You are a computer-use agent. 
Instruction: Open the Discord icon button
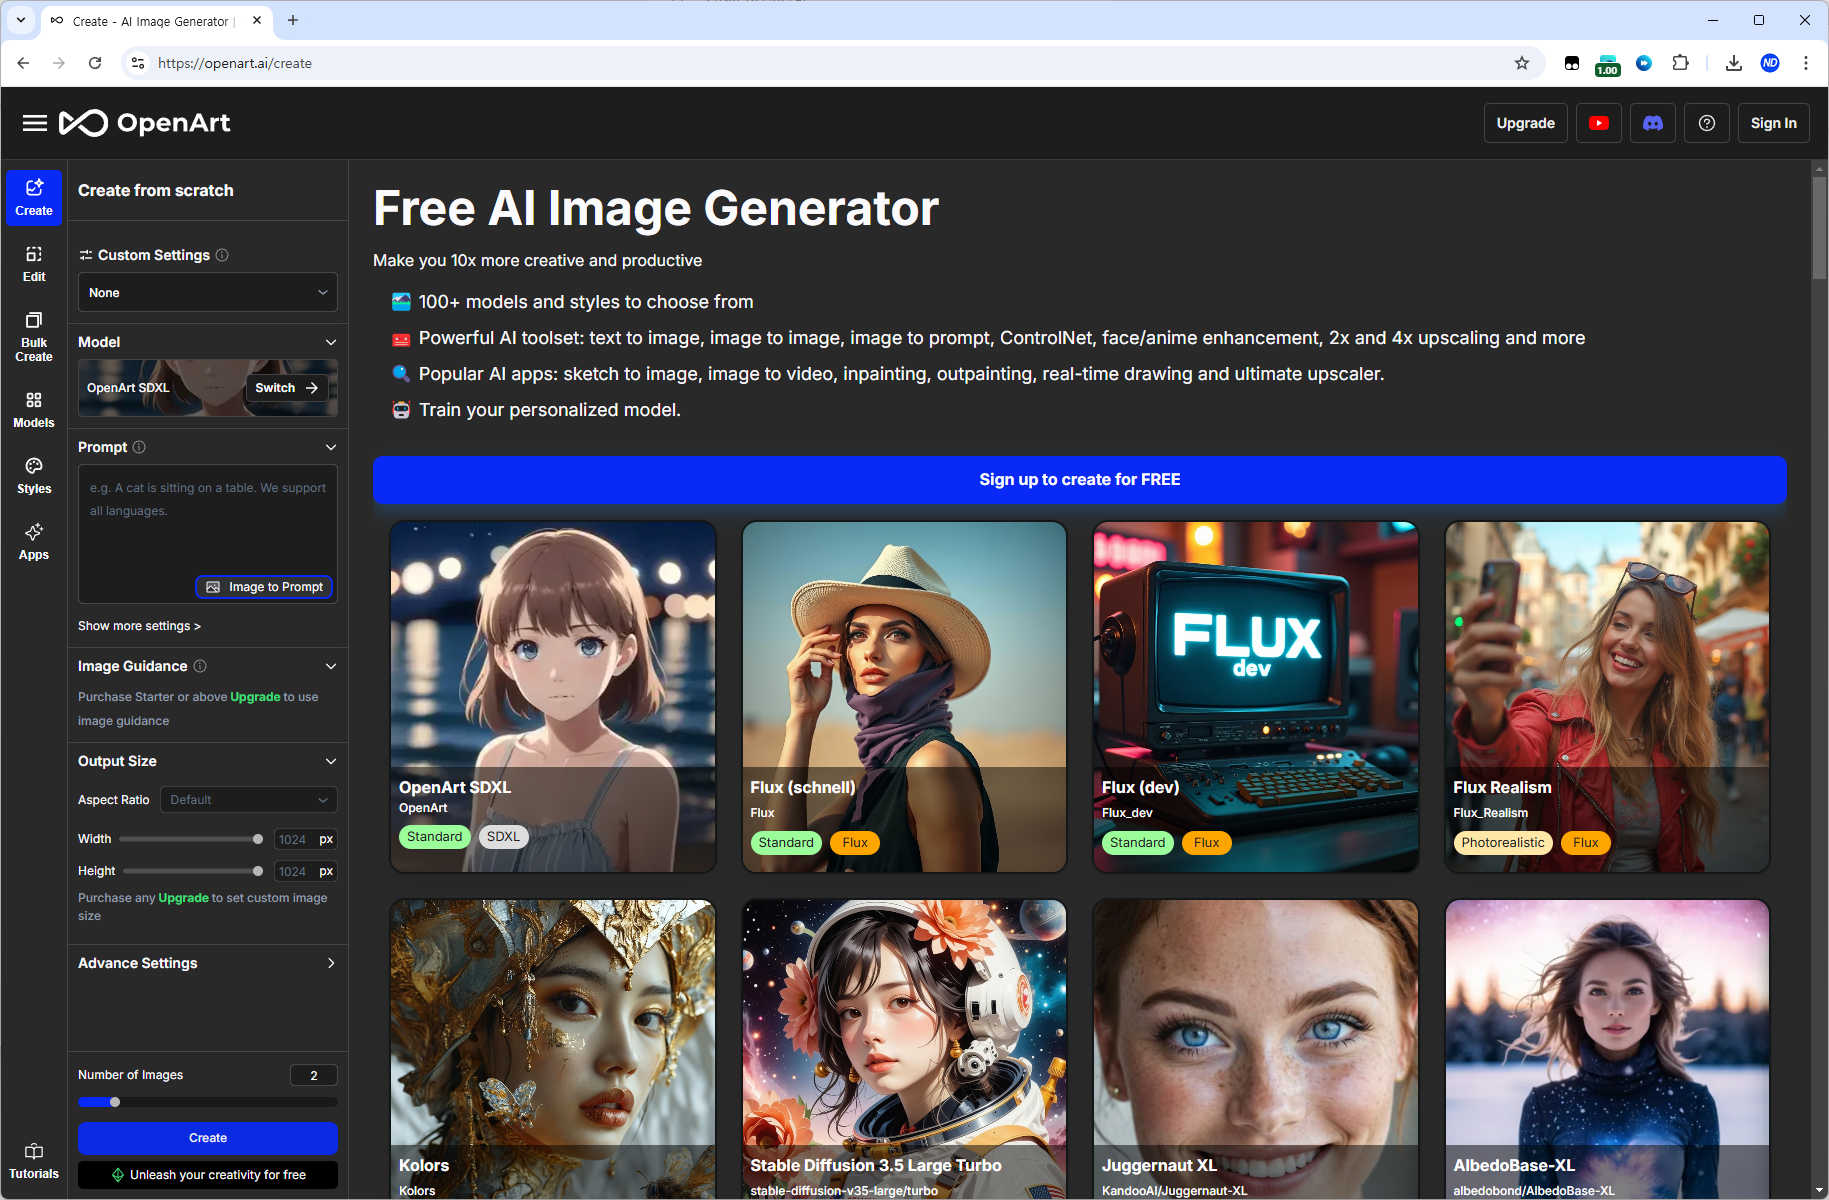(x=1653, y=123)
